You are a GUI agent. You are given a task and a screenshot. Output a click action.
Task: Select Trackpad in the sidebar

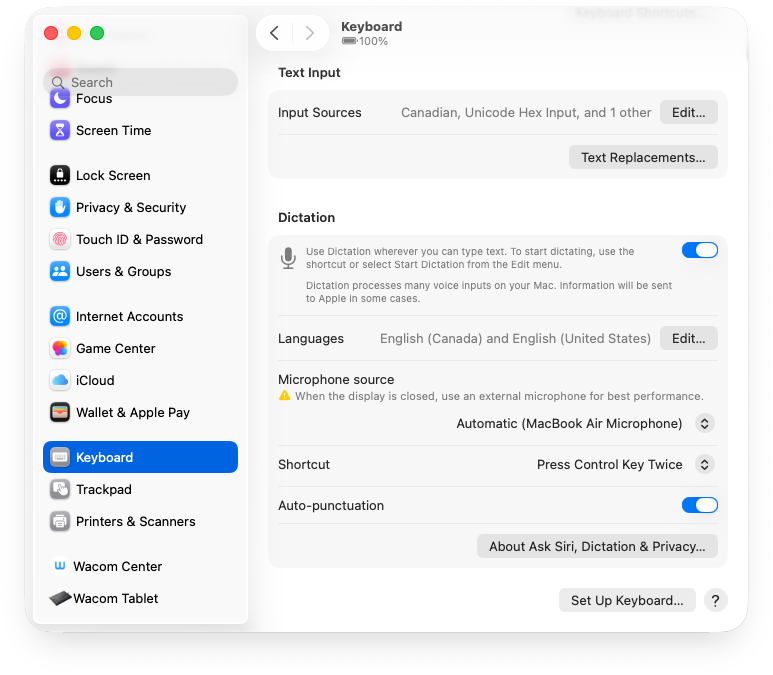140,489
